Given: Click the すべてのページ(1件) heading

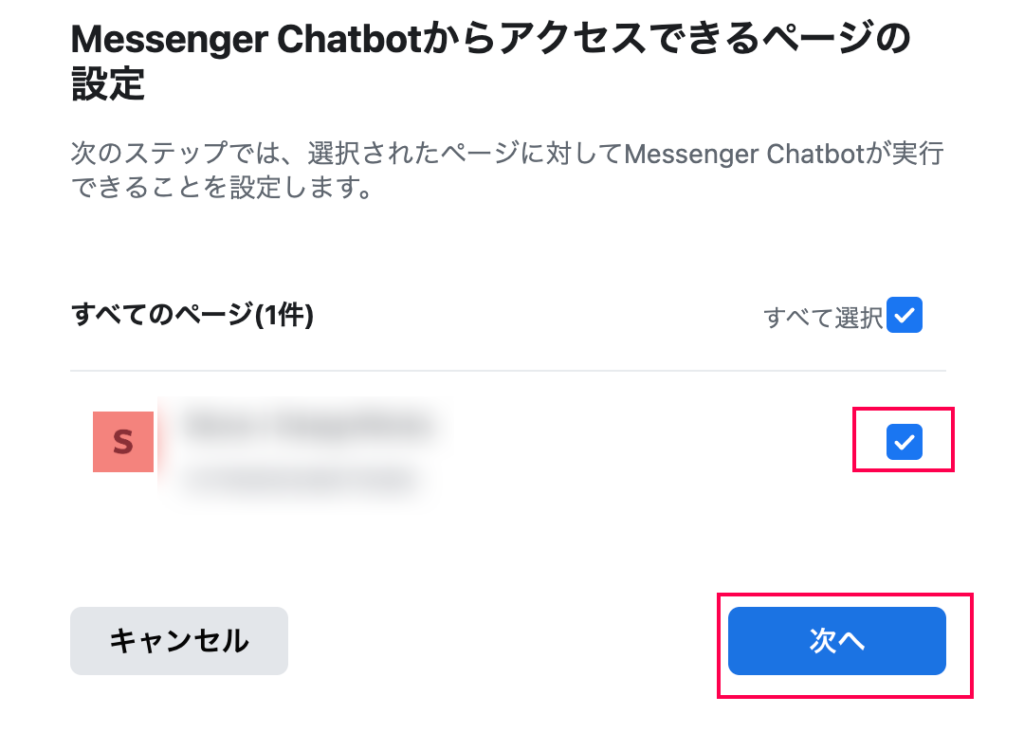Looking at the screenshot, I should pyautogui.click(x=192, y=315).
